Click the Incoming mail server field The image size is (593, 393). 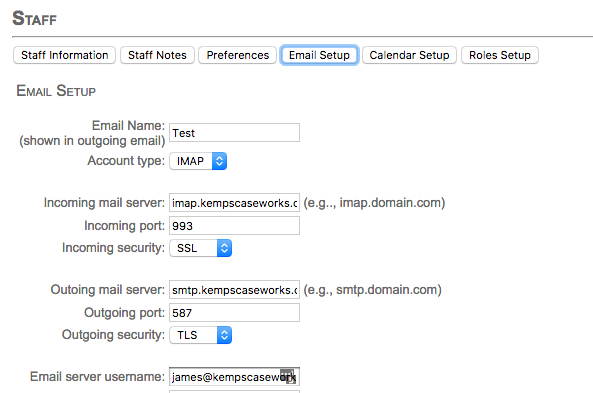(x=234, y=203)
